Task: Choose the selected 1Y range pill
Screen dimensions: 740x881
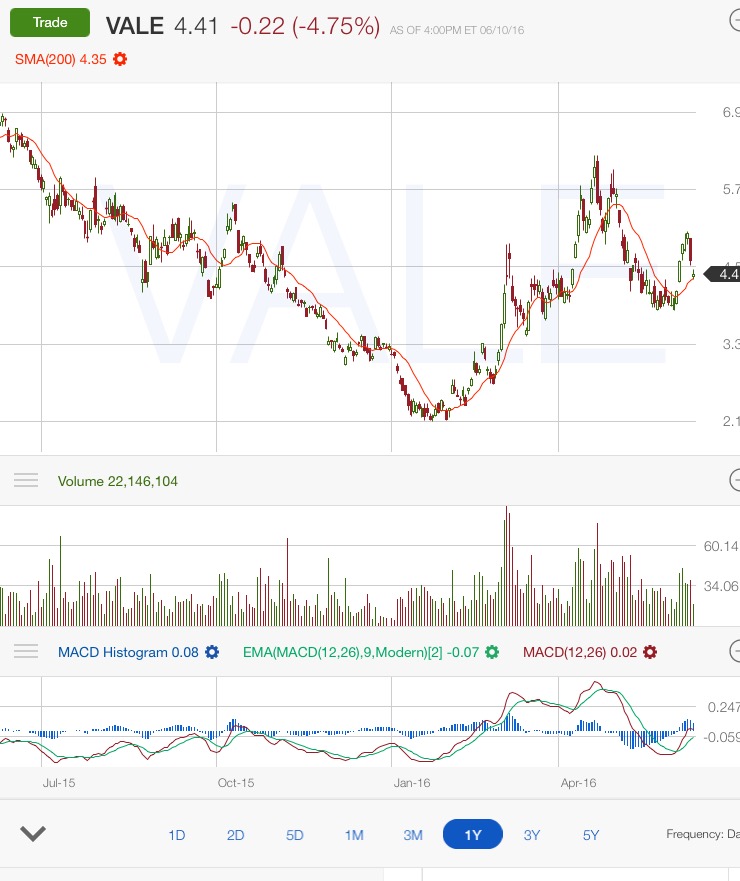Action: [x=472, y=835]
